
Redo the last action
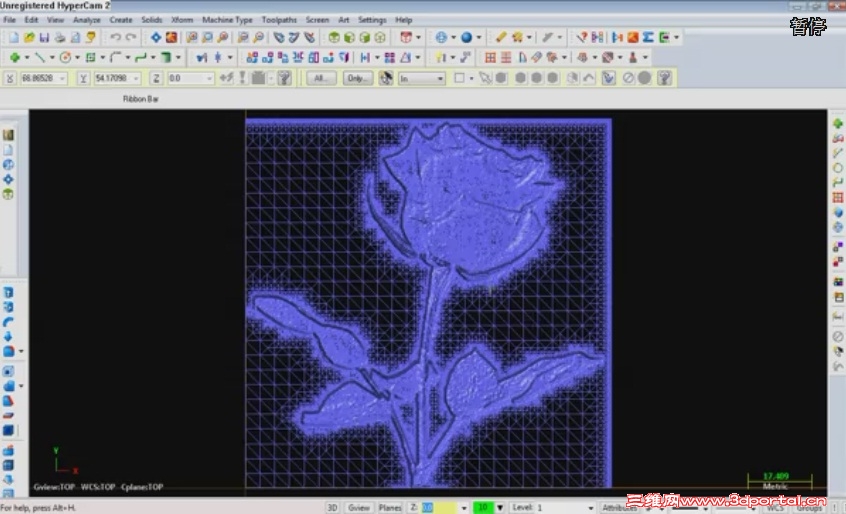[x=131, y=37]
